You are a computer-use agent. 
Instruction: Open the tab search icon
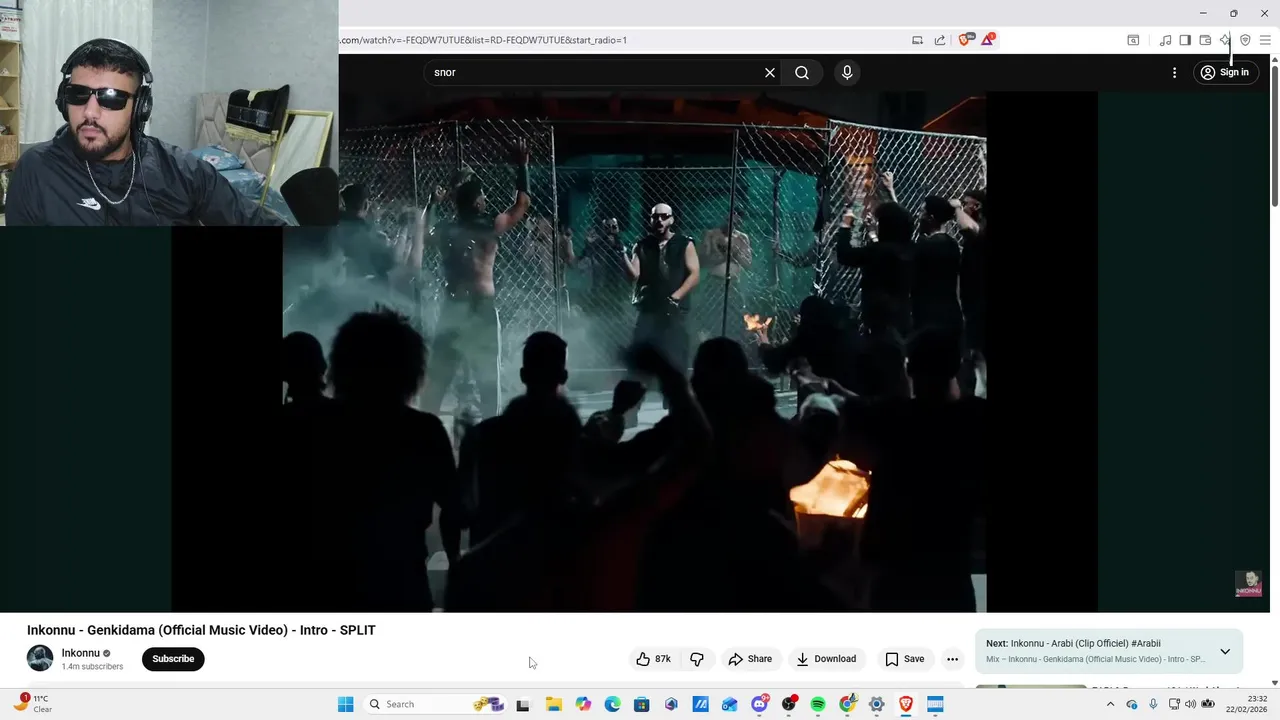click(x=1133, y=40)
